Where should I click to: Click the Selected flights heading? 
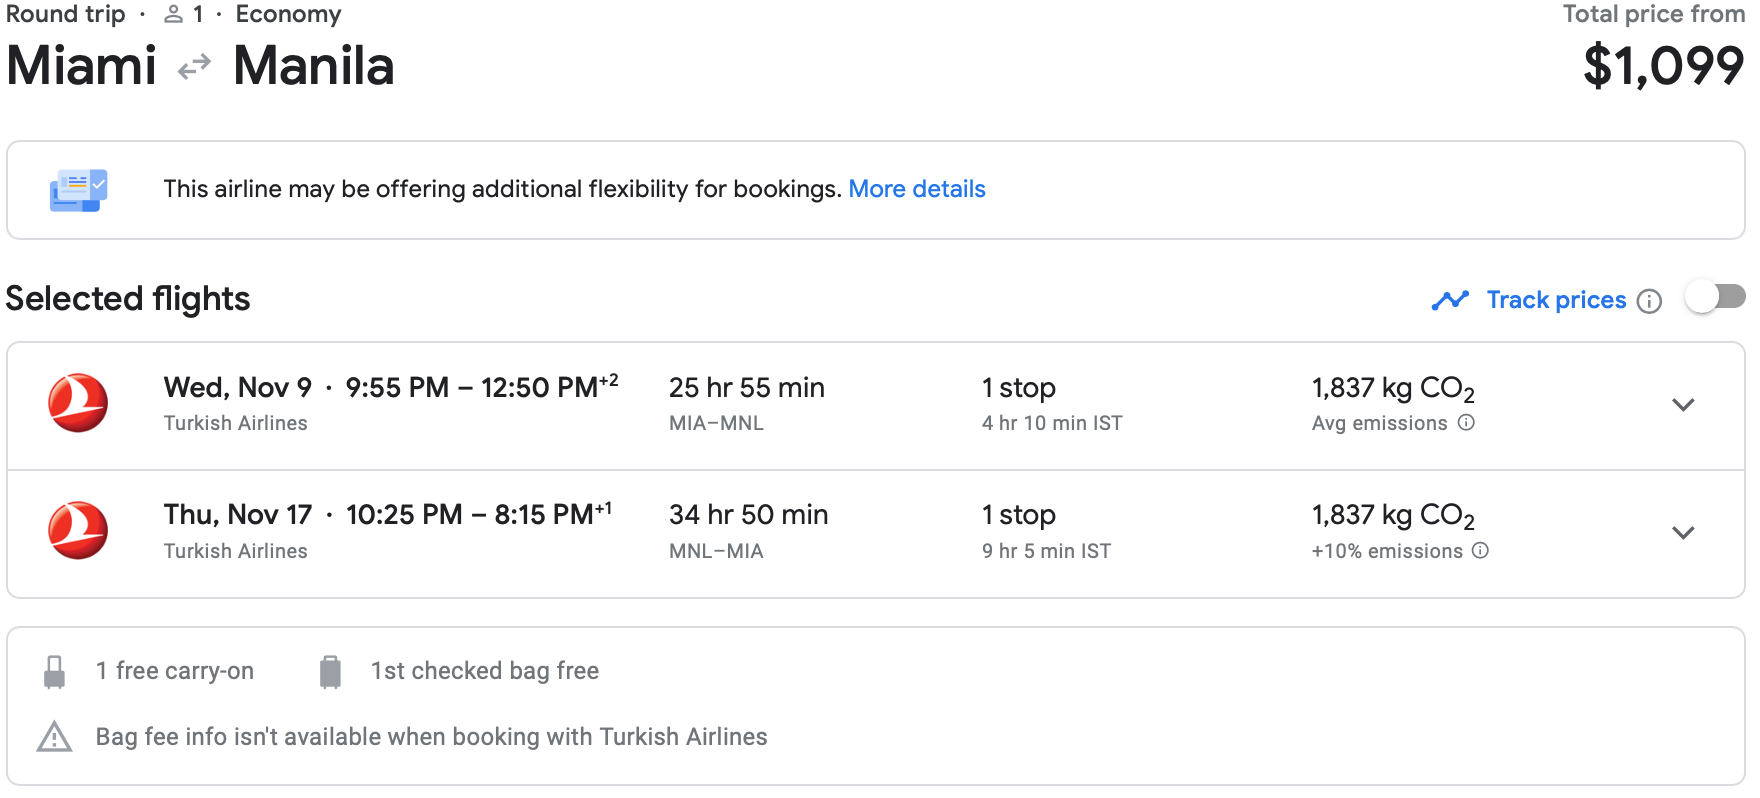[x=128, y=299]
